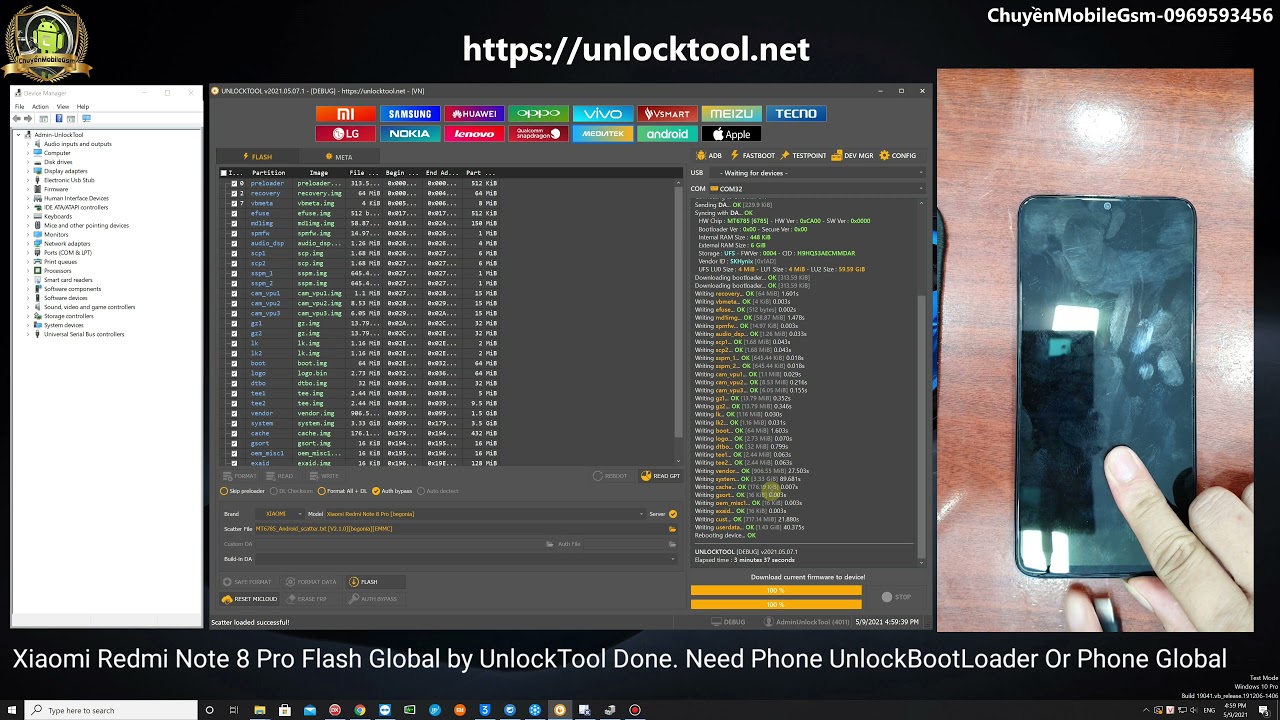
Task: Switch to the FLASH tab
Action: pyautogui.click(x=257, y=157)
